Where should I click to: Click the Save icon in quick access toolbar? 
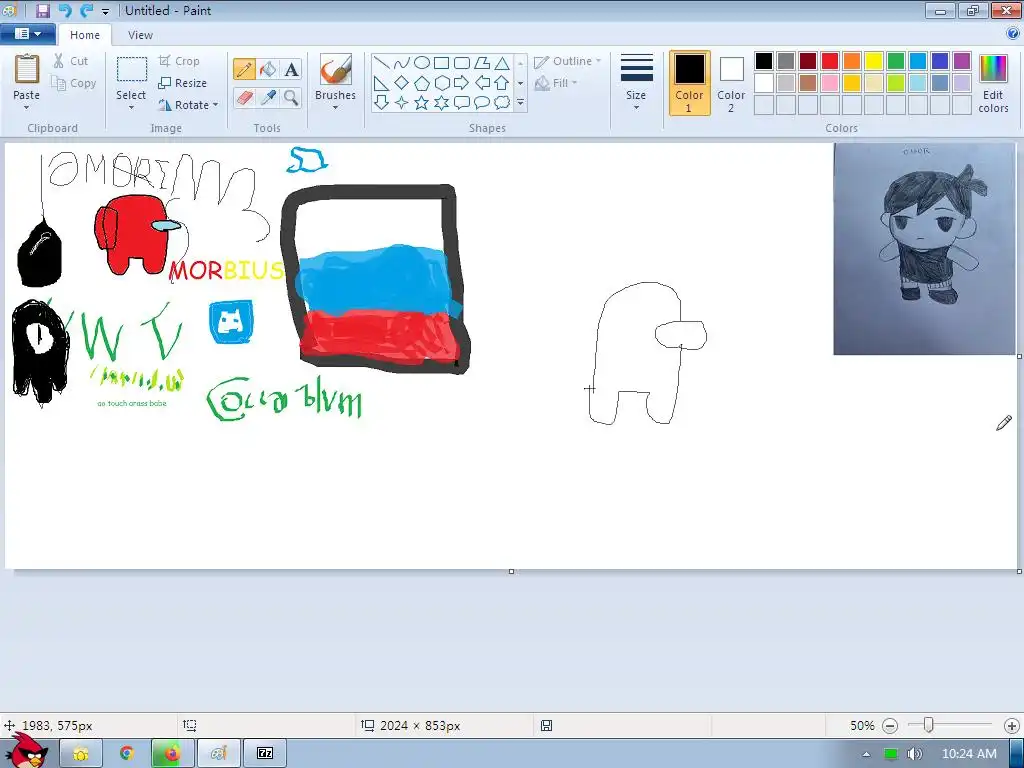[x=42, y=10]
